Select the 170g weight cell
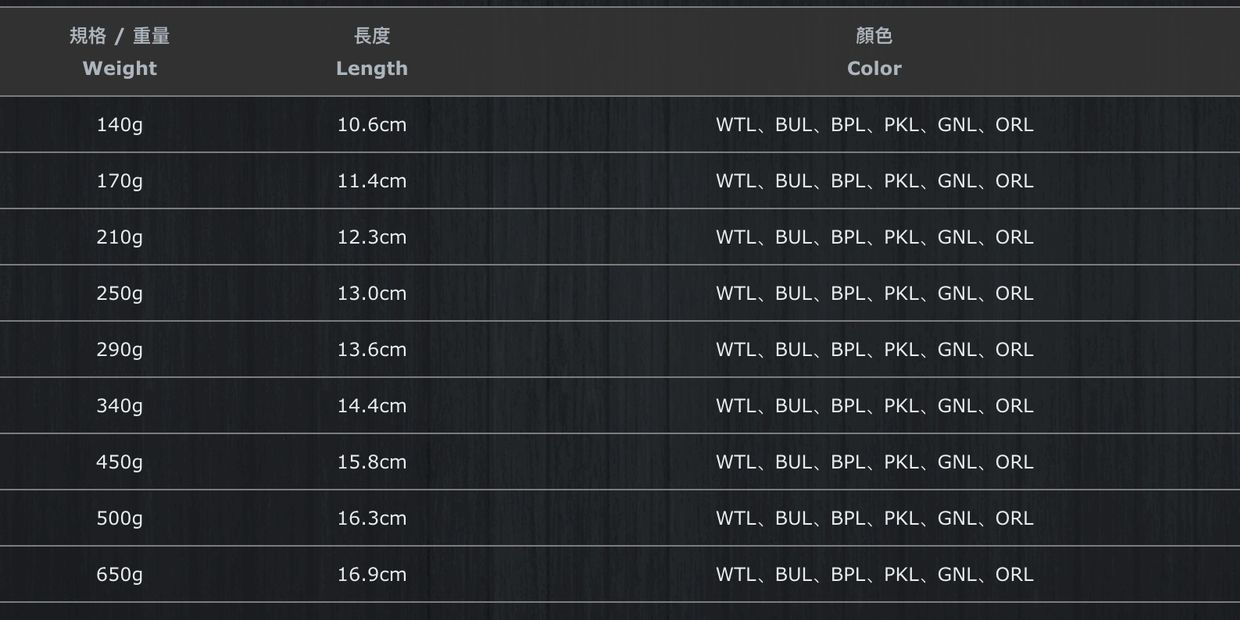1240x620 pixels. [x=120, y=181]
